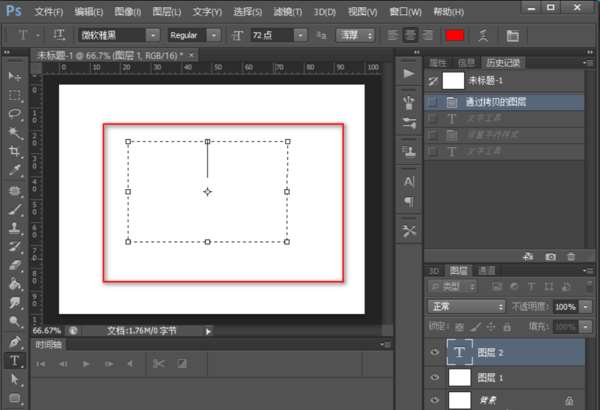Select the Clone Stamp tool
The width and height of the screenshot is (600, 410).
click(15, 228)
